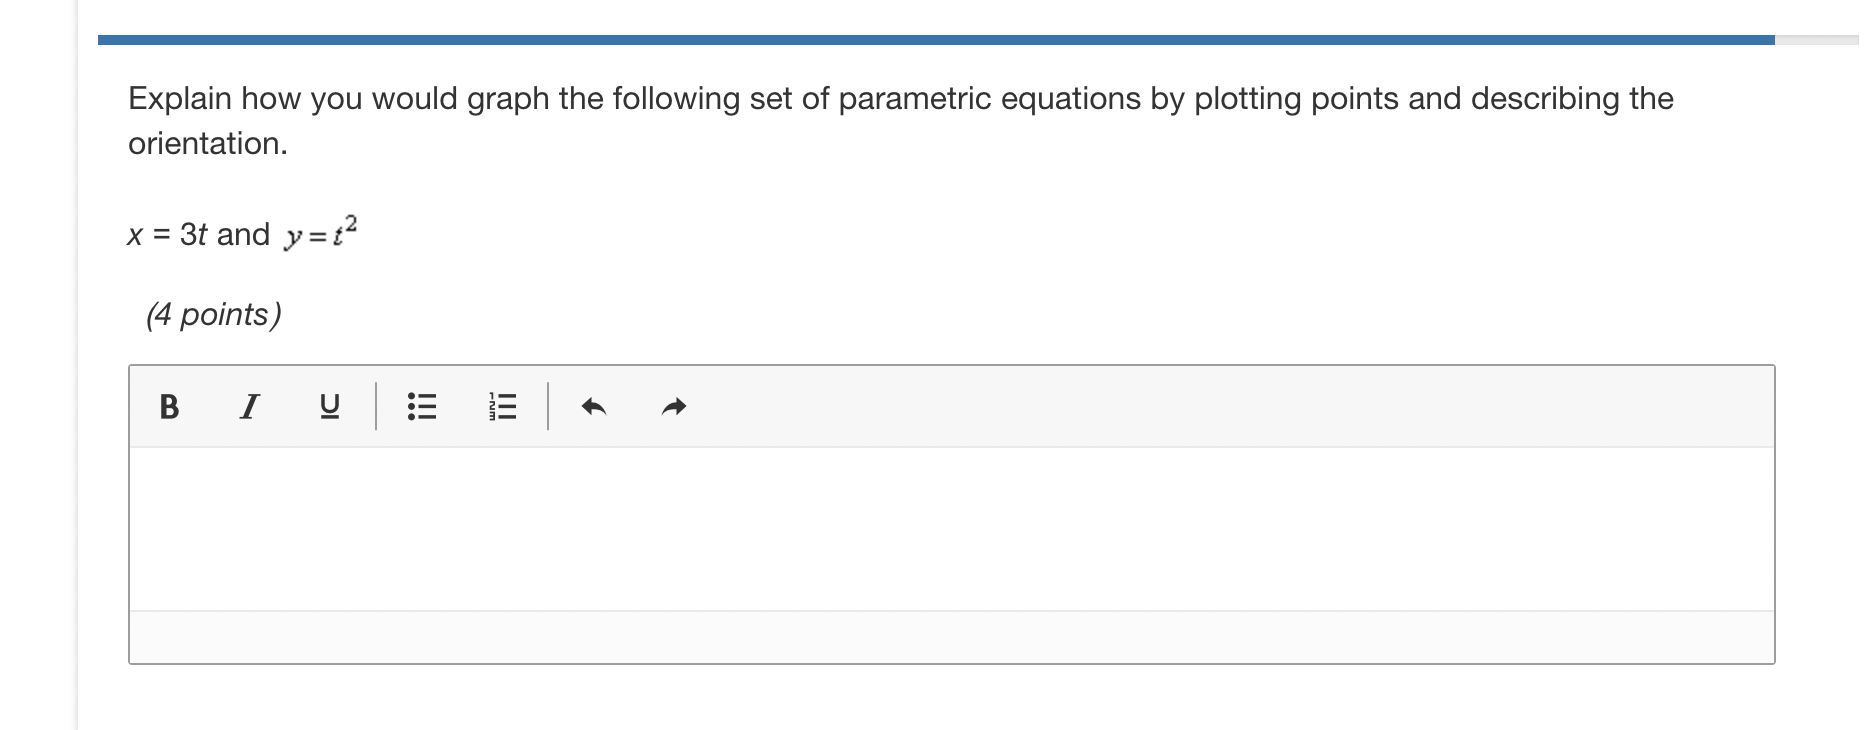Toggle italic styling for the response
This screenshot has height=730, width=1874.
click(x=250, y=406)
